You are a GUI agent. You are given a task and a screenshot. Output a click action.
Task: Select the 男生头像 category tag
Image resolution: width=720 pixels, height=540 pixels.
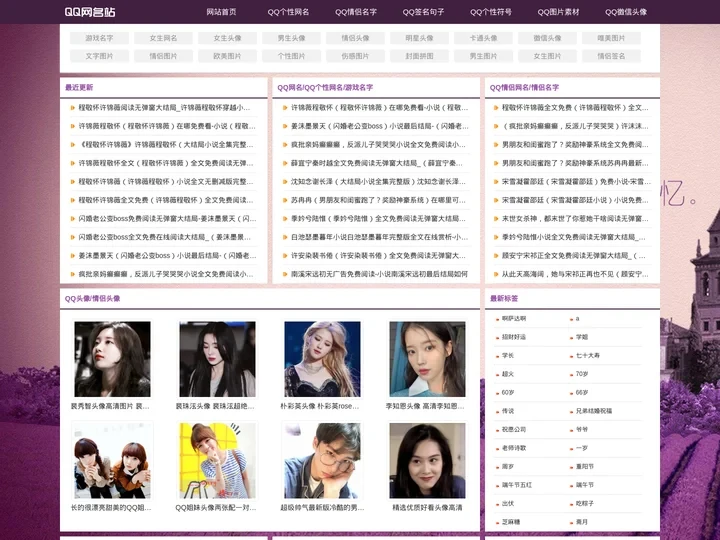[292, 38]
